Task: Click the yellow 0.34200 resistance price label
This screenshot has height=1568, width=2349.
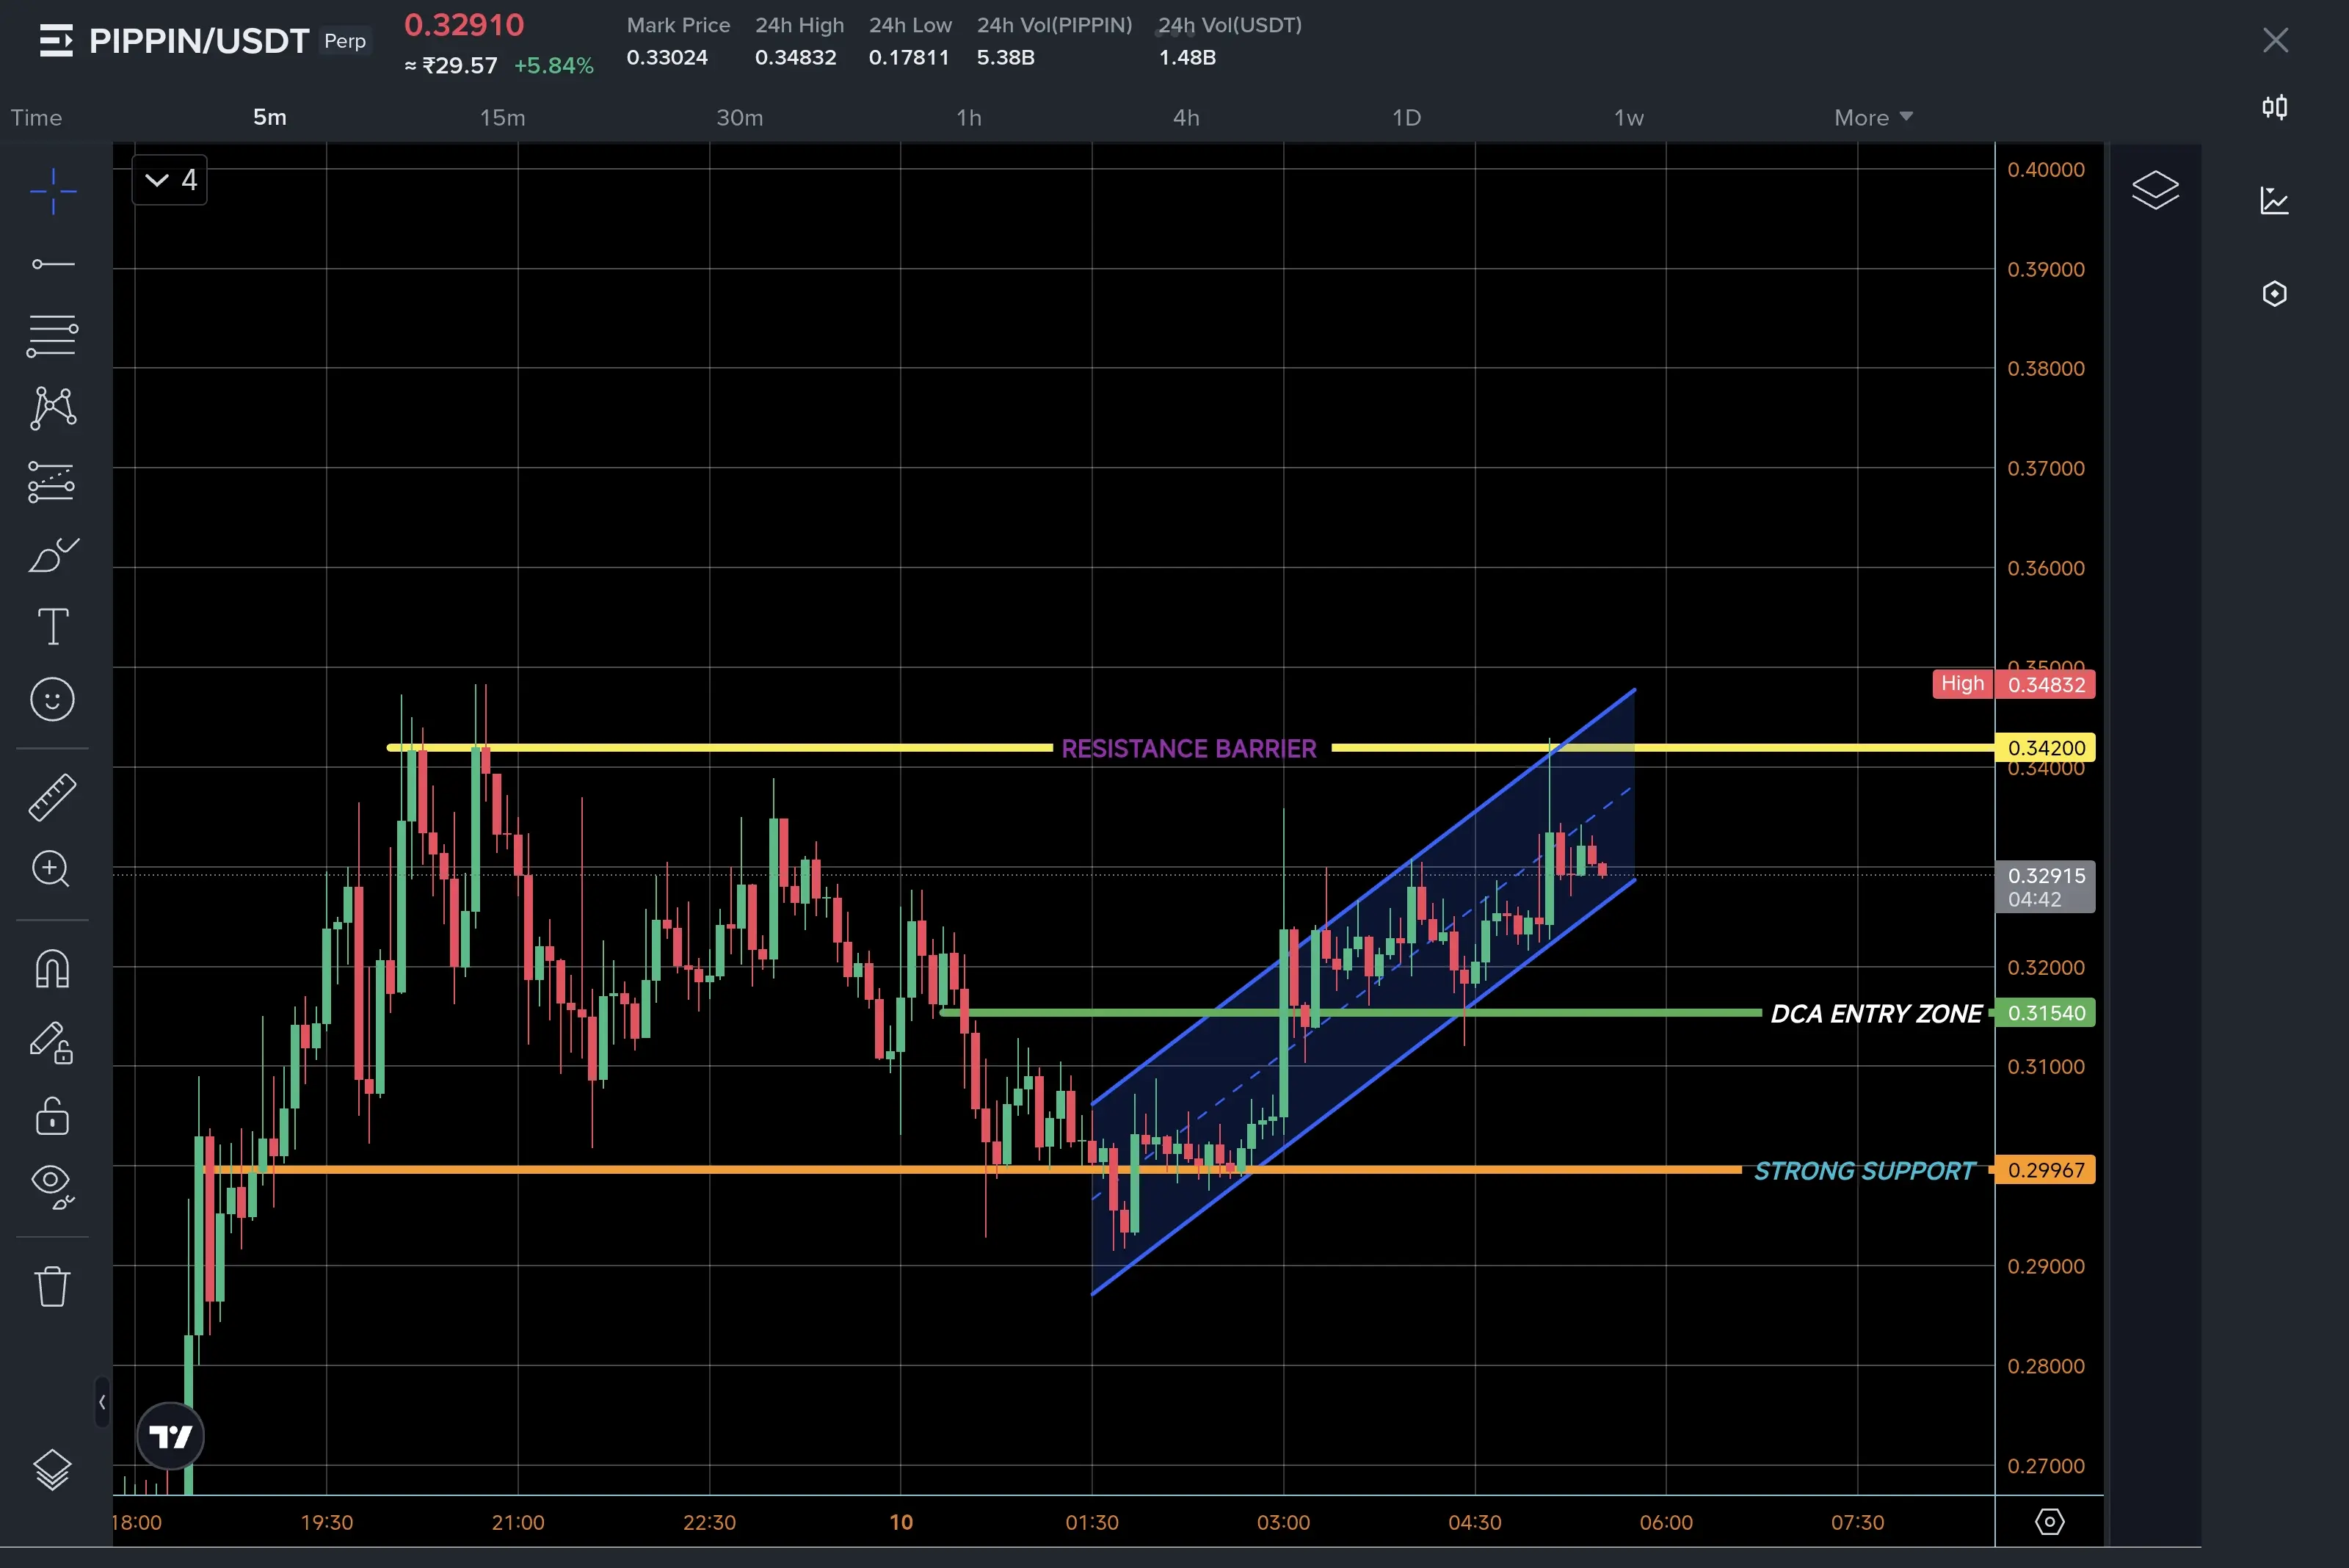Action: tap(2045, 748)
